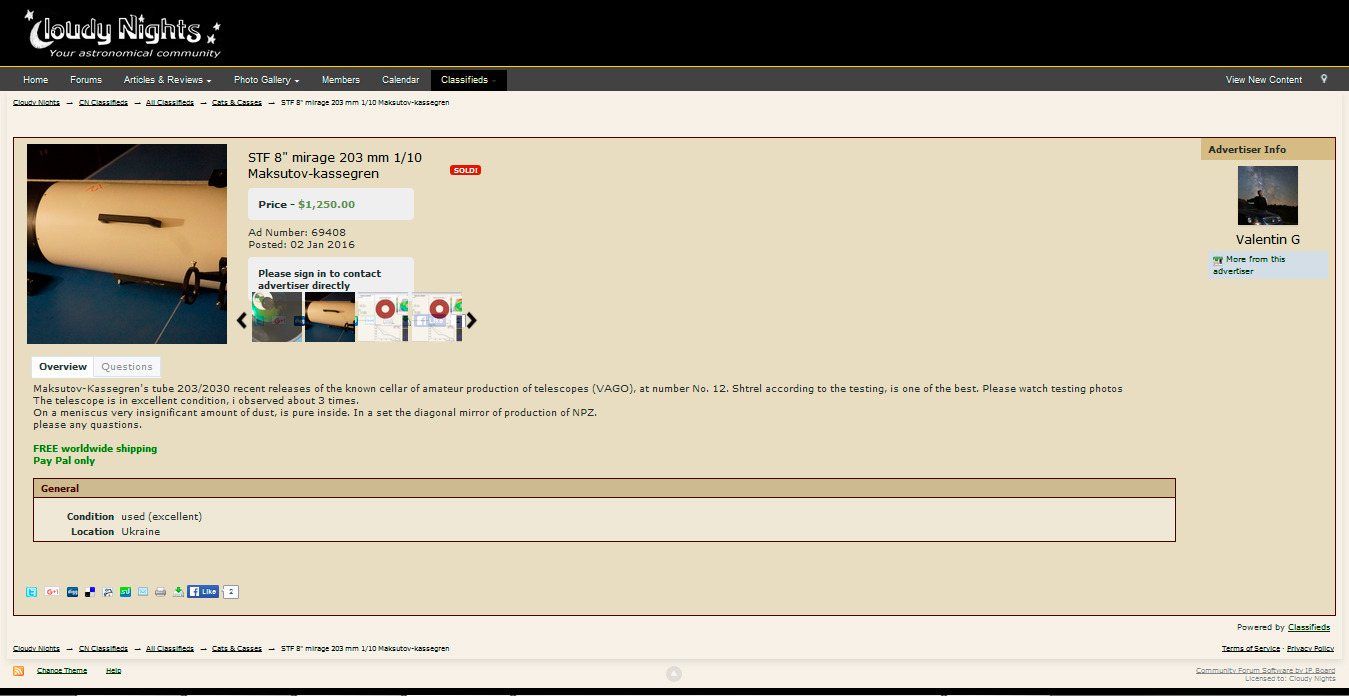Share the listing on Digg
The image size is (1349, 696).
coord(73,592)
